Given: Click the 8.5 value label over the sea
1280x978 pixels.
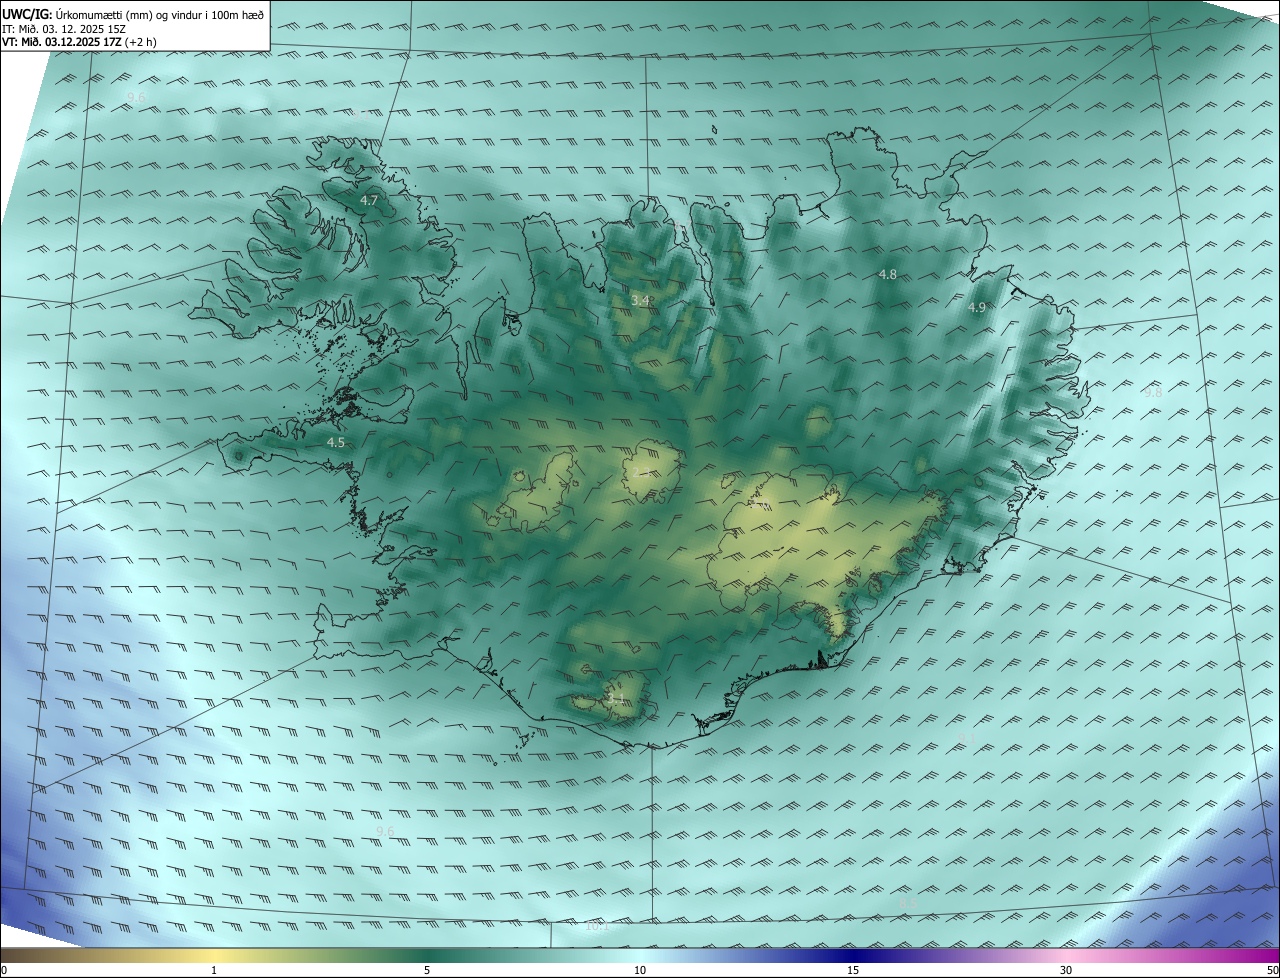Looking at the screenshot, I should point(908,903).
